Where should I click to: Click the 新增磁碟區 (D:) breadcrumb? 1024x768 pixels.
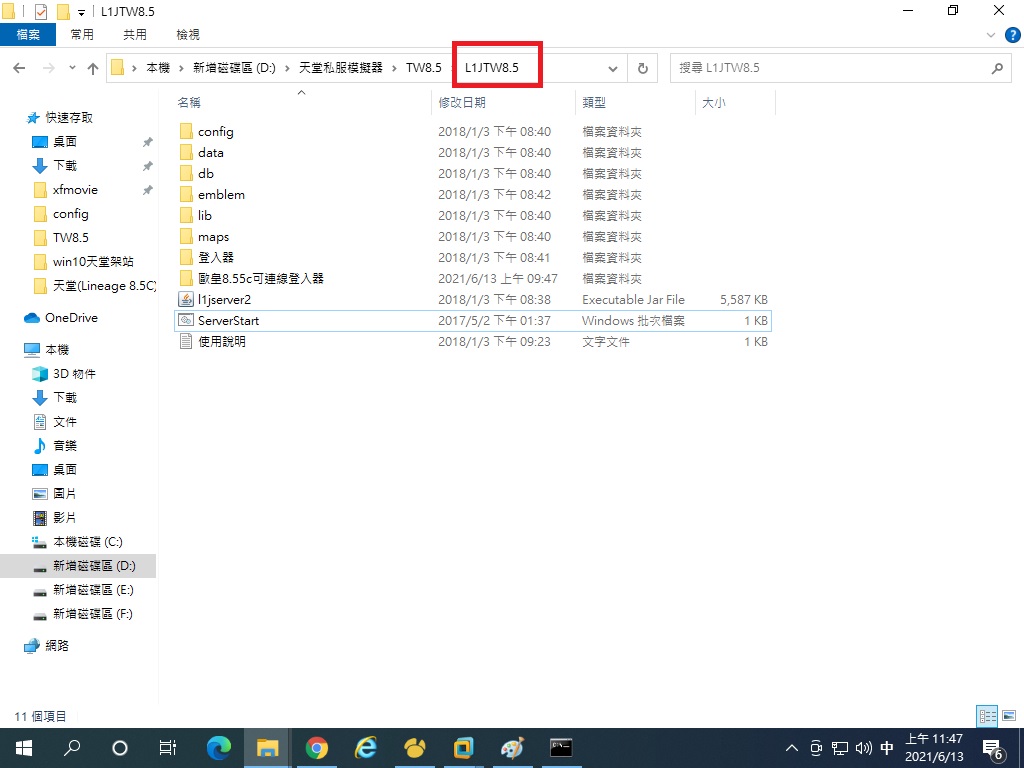coord(234,68)
